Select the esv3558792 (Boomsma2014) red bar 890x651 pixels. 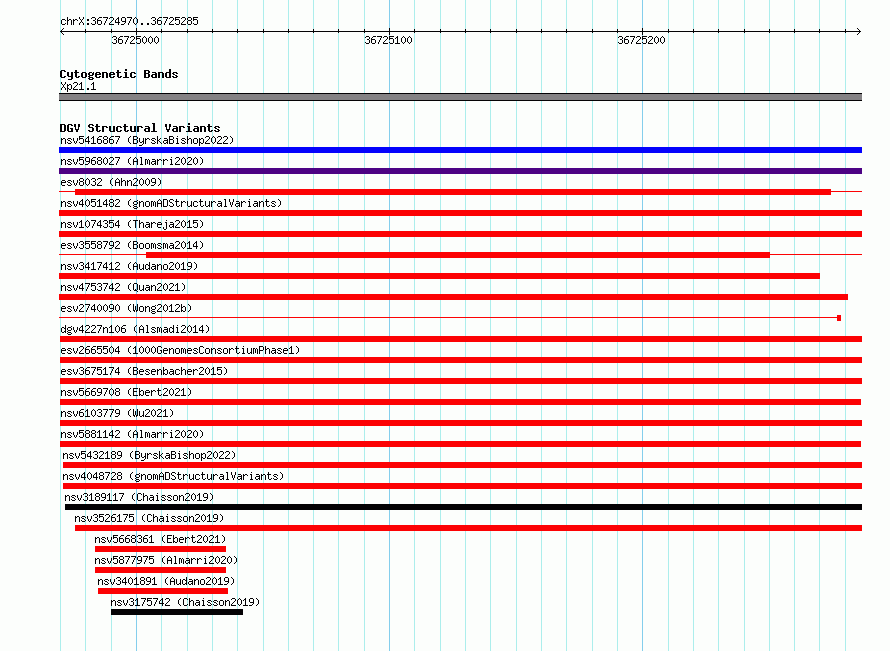pos(458,255)
